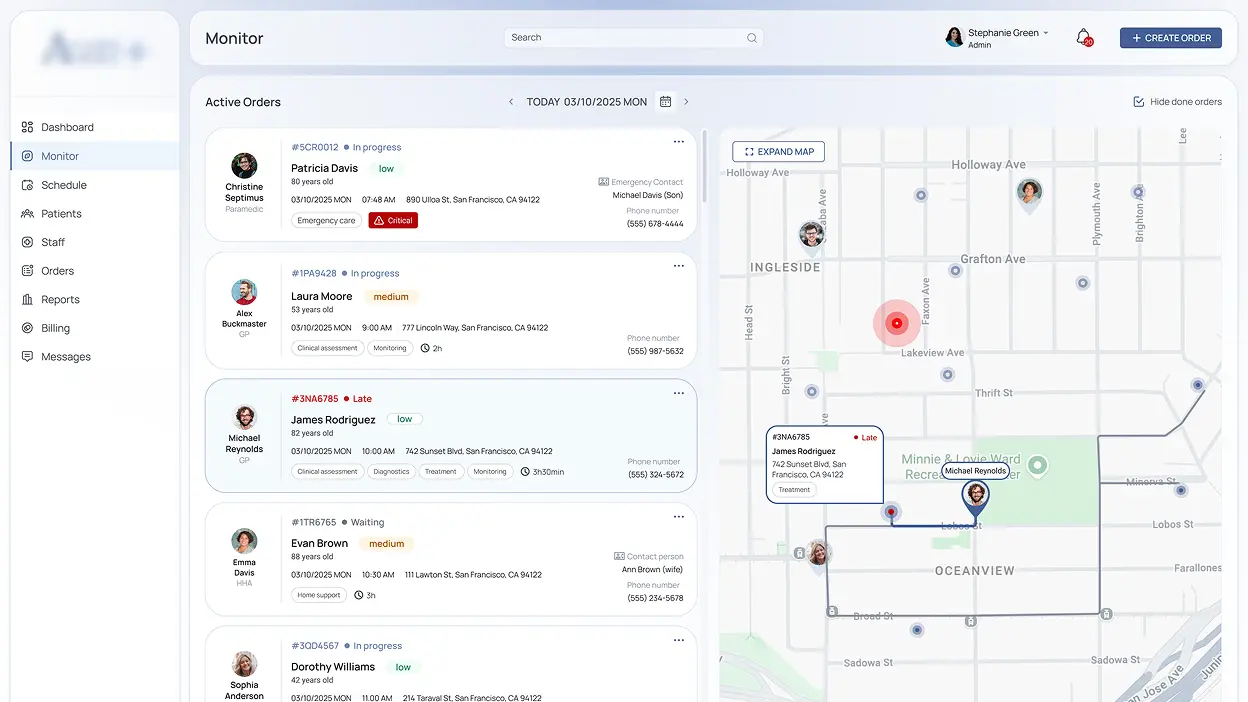This screenshot has height=702, width=1248.
Task: Open the Dashboard sidebar item
Action: [x=67, y=127]
